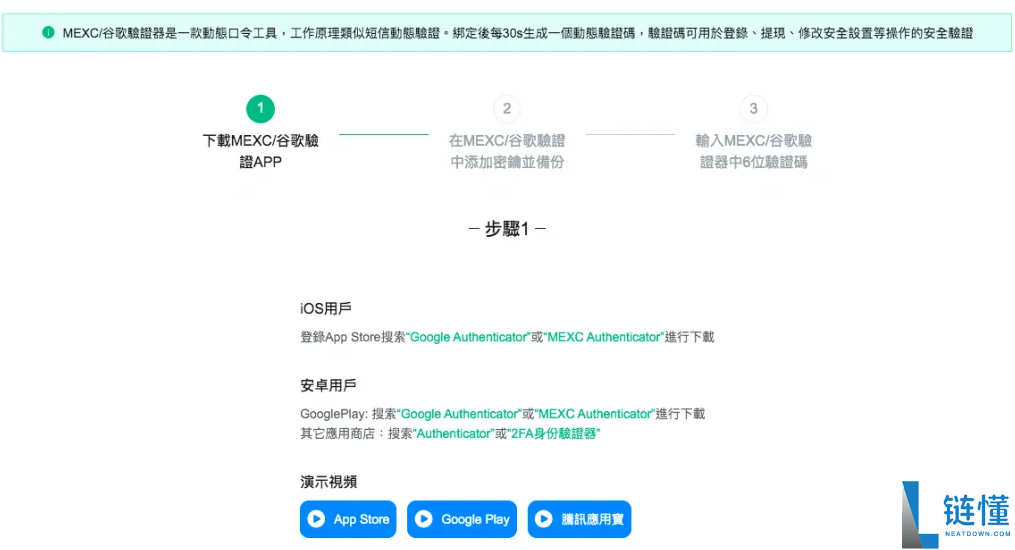Click the play icon on 騰訊應用寶 button

coord(544,519)
